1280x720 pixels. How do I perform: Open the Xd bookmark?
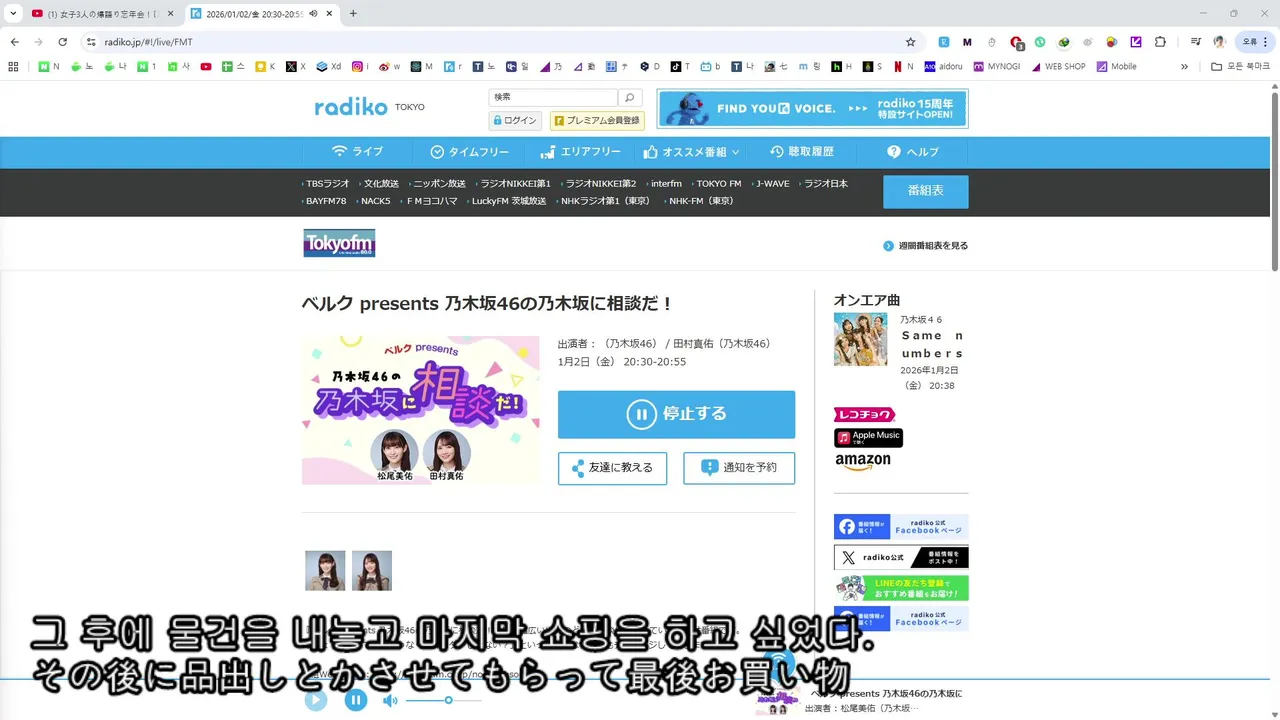tap(328, 66)
